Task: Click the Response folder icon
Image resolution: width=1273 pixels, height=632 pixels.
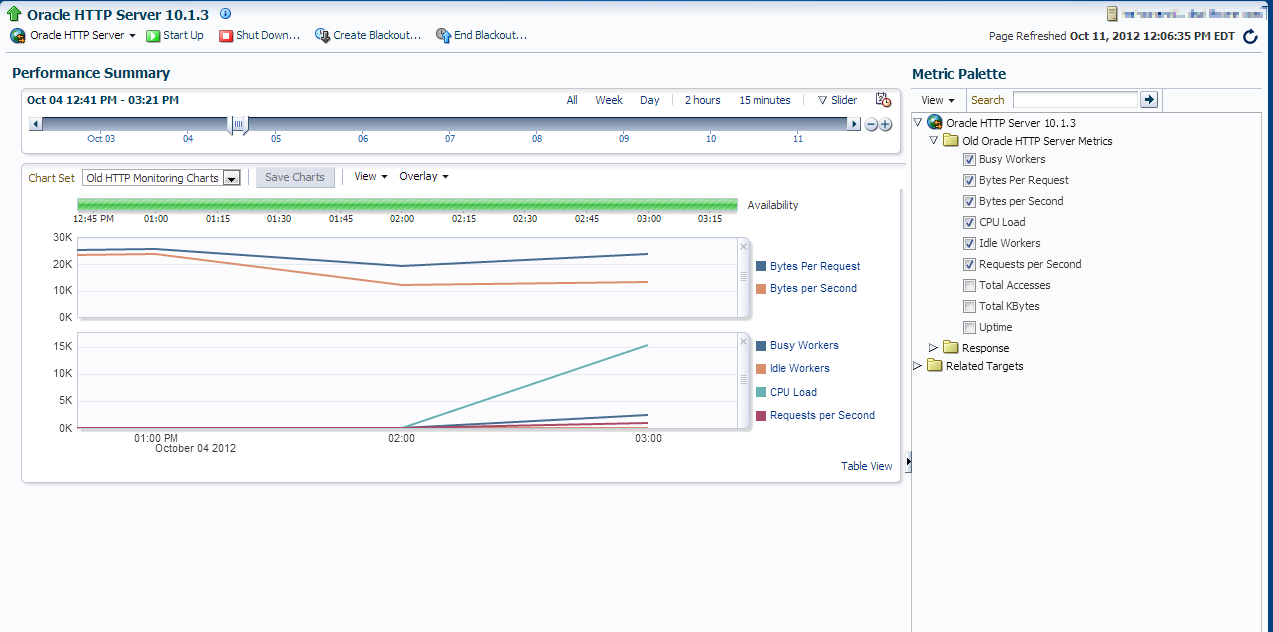Action: click(x=951, y=348)
